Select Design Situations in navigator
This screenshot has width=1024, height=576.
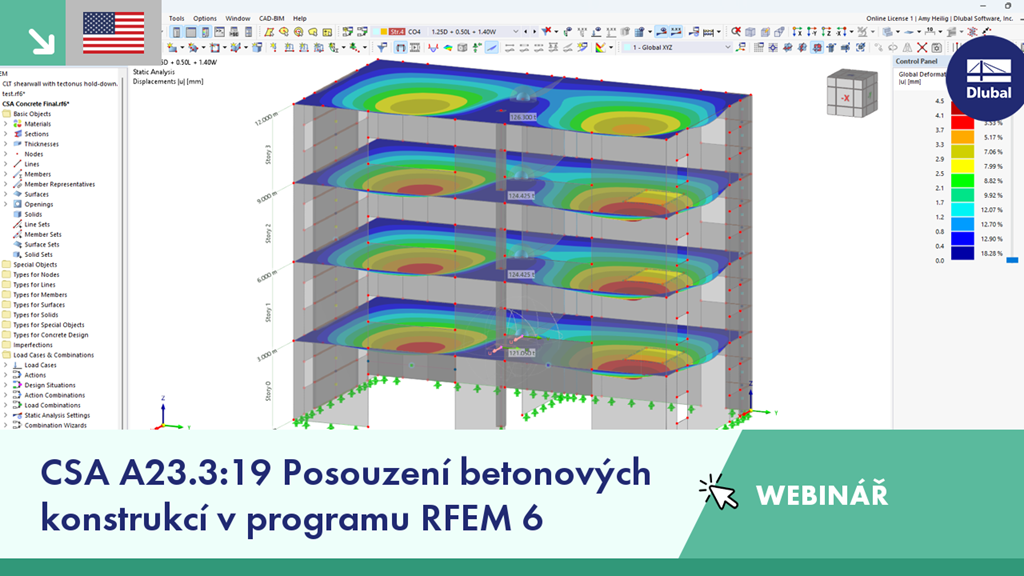pyautogui.click(x=50, y=385)
